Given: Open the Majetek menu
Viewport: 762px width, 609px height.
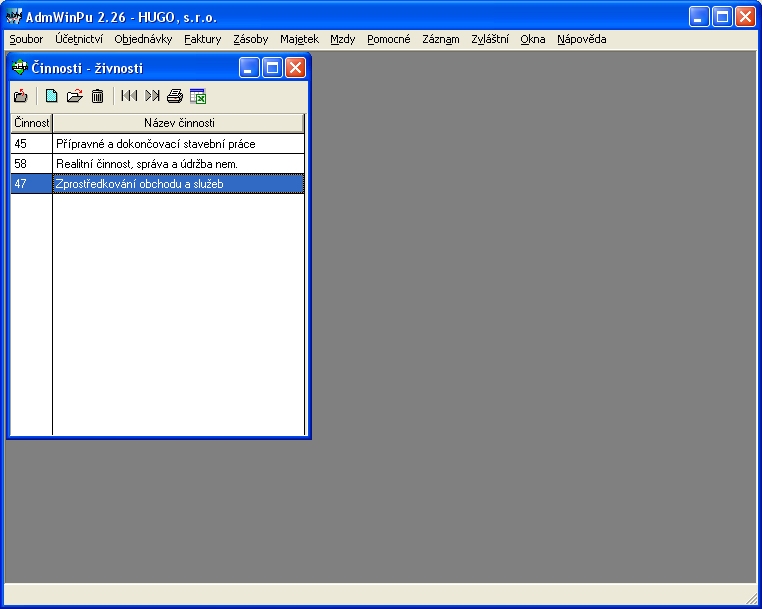Looking at the screenshot, I should pyautogui.click(x=299, y=39).
